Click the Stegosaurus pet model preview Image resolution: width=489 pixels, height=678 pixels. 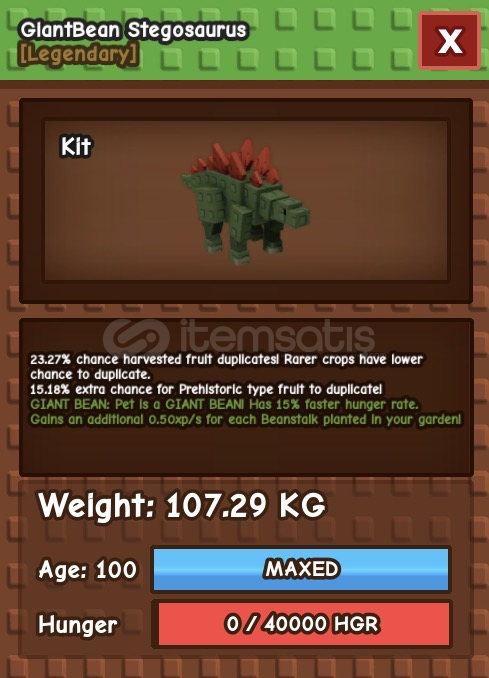245,202
